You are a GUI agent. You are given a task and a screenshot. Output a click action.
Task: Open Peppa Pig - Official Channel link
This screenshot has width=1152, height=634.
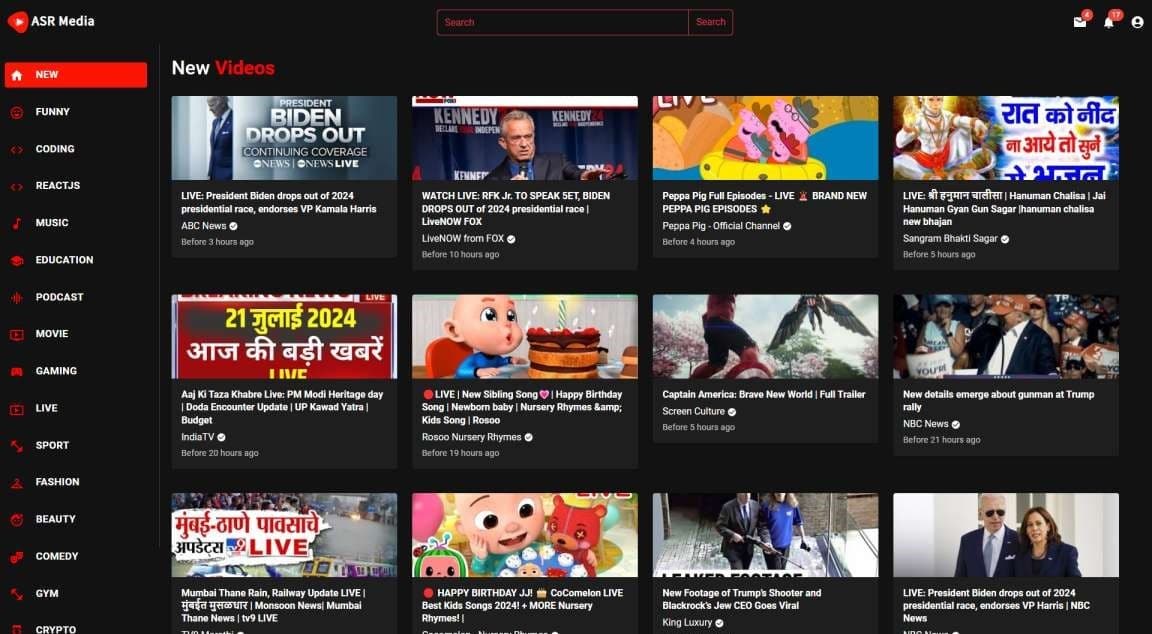pos(721,226)
